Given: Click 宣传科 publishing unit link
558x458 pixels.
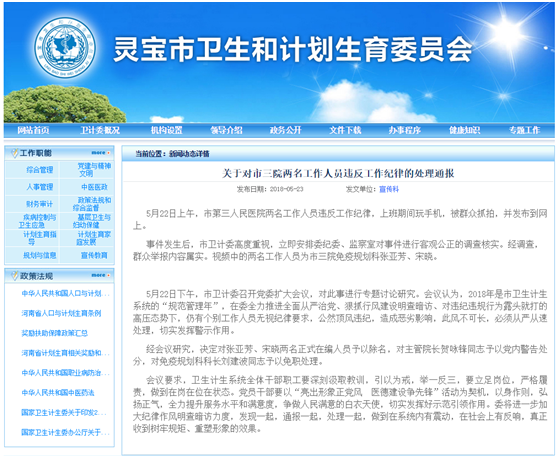Looking at the screenshot, I should pos(389,189).
